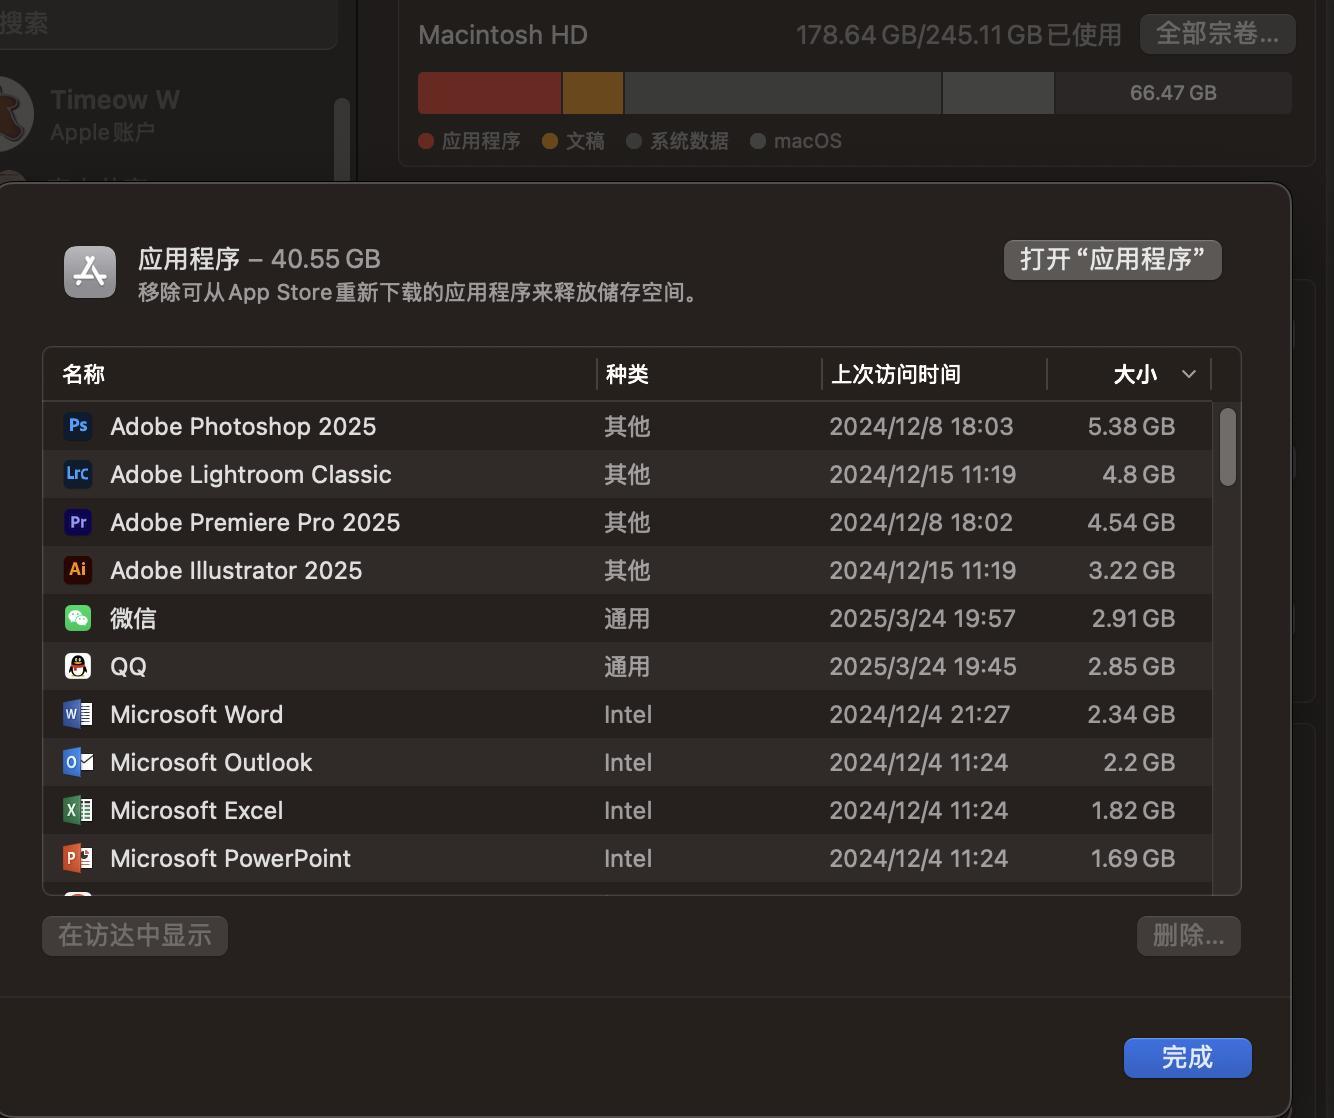Click the date 2025/3/24 19:57
Viewport: 1334px width, 1118px height.
(922, 618)
